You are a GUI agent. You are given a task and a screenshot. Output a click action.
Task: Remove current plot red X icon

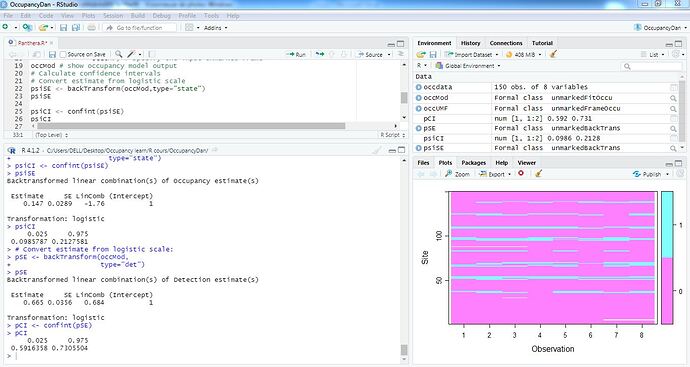tap(521, 173)
